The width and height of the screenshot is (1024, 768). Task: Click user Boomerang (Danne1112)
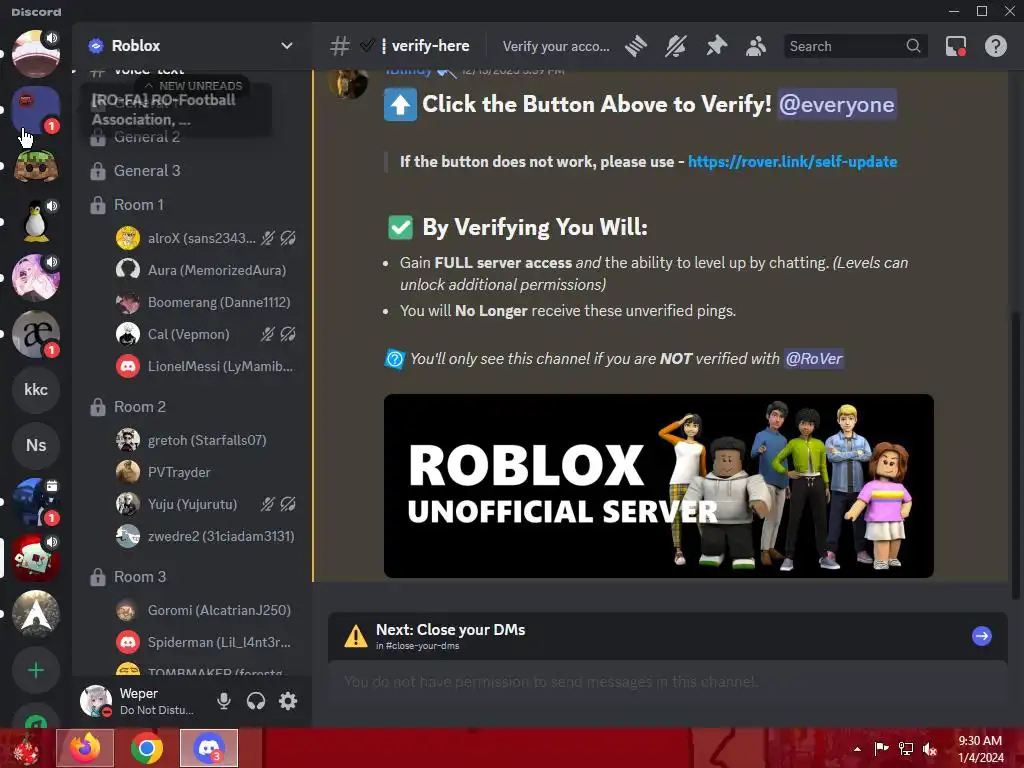206,302
